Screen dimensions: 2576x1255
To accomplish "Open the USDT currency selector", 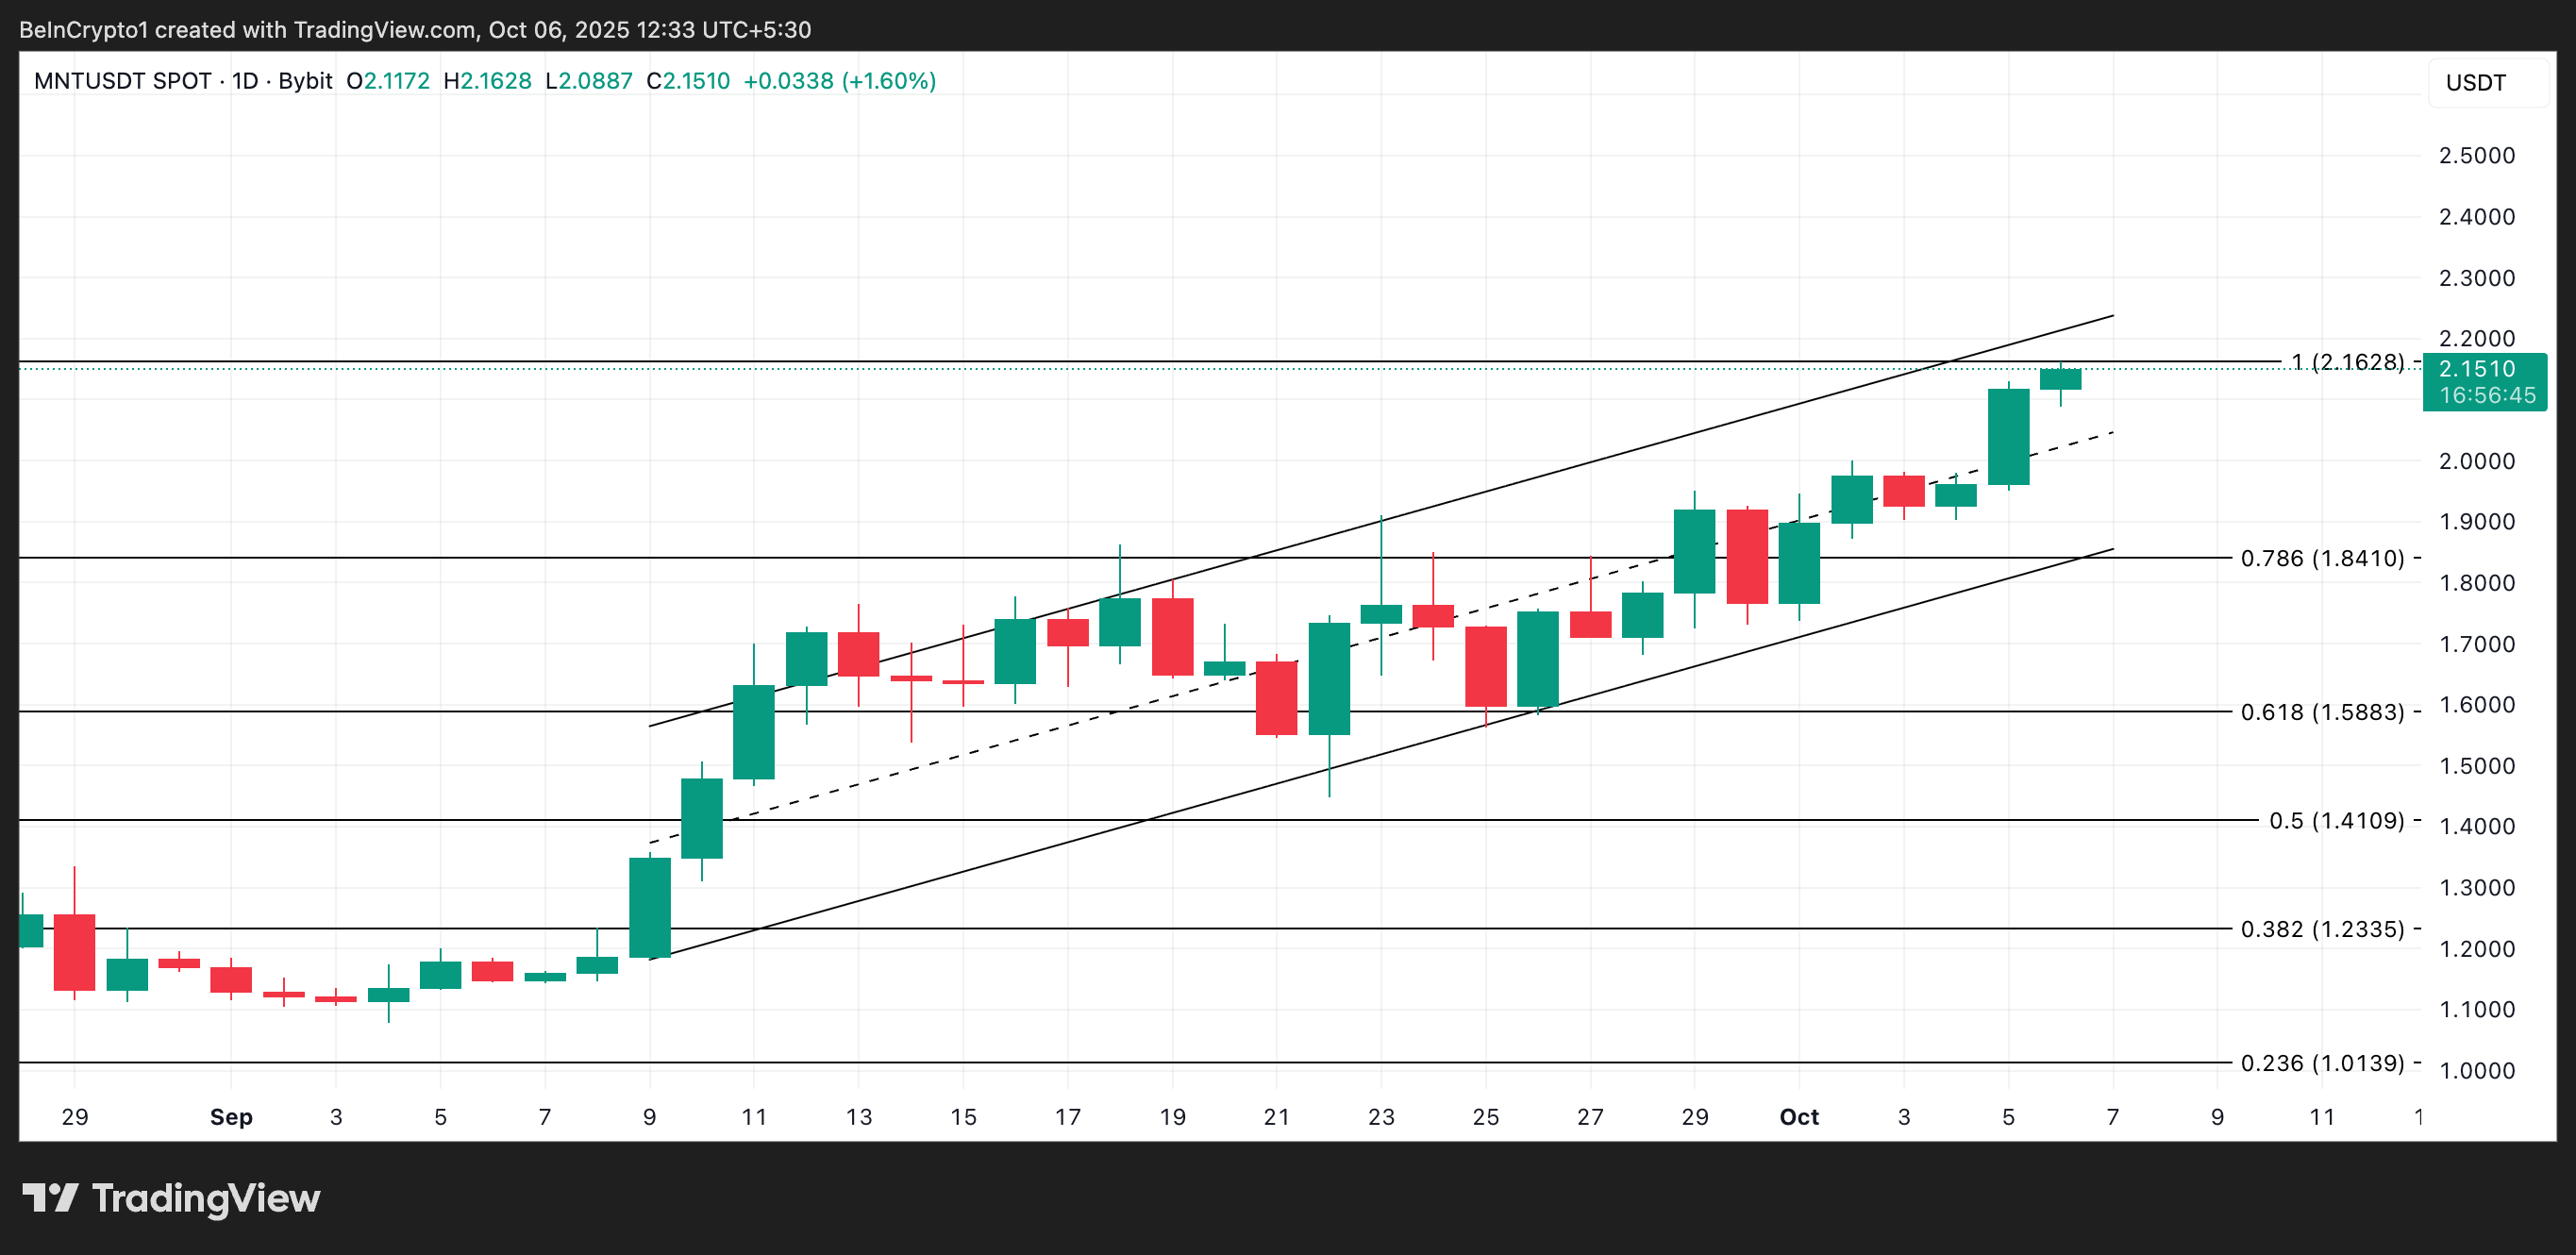I will coord(2475,83).
